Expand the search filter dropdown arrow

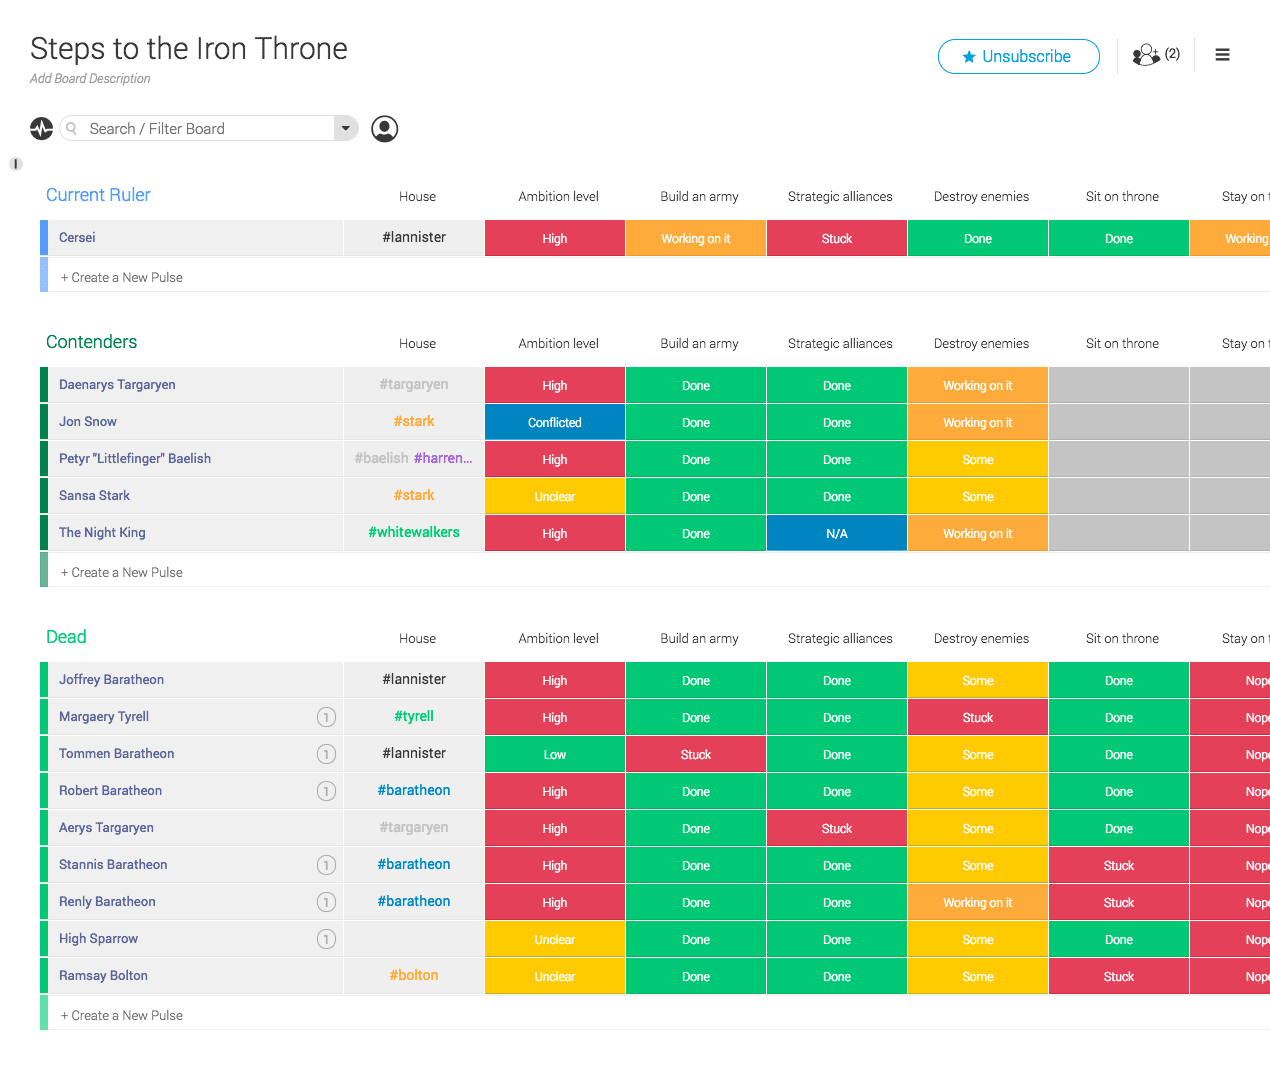point(345,128)
